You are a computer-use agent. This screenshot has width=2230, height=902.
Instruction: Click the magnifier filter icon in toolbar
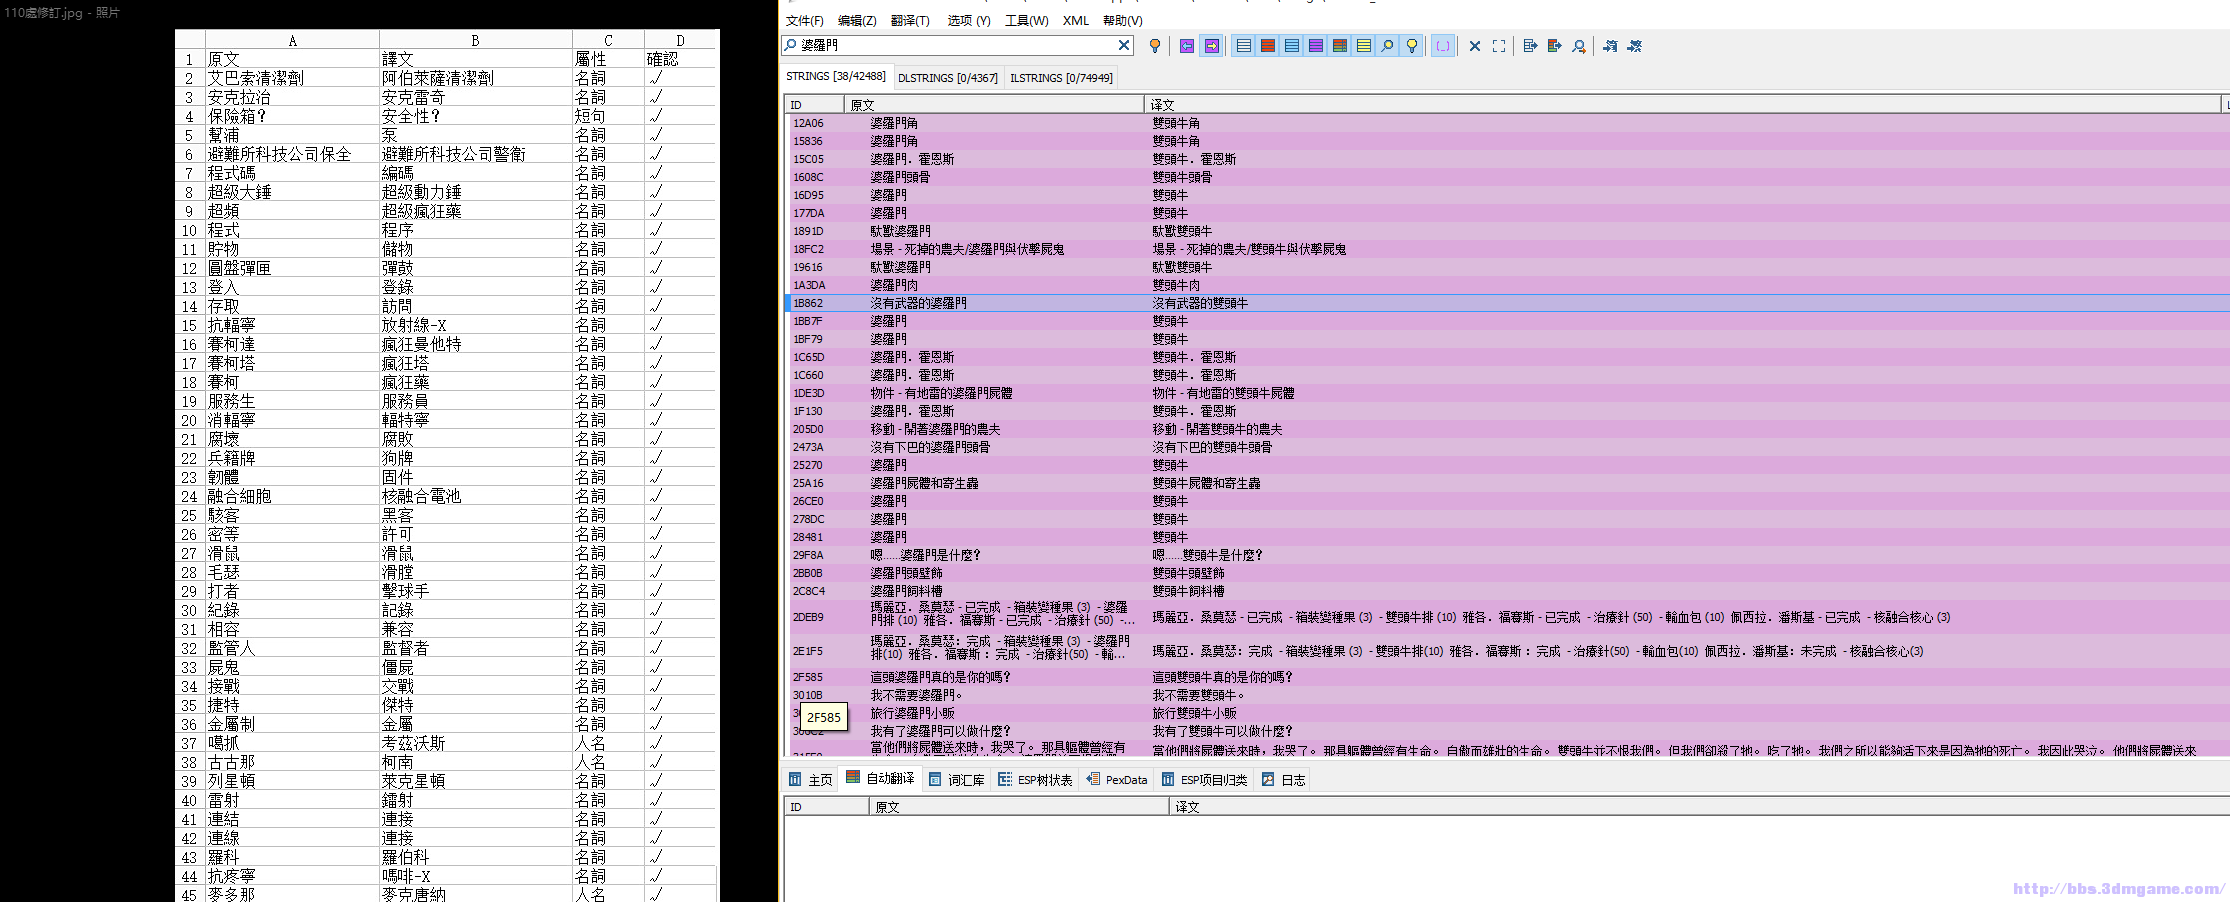(x=1387, y=46)
